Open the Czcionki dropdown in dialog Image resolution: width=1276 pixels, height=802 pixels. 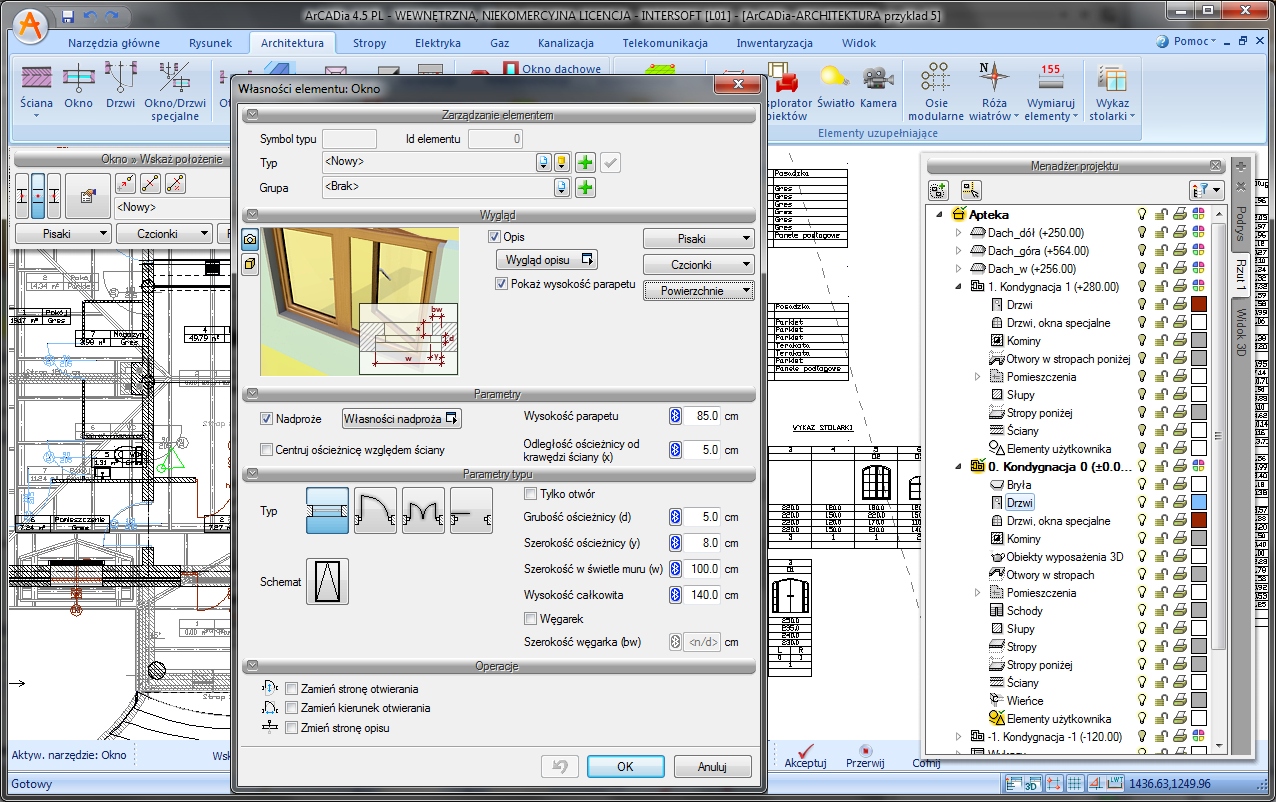[x=698, y=265]
